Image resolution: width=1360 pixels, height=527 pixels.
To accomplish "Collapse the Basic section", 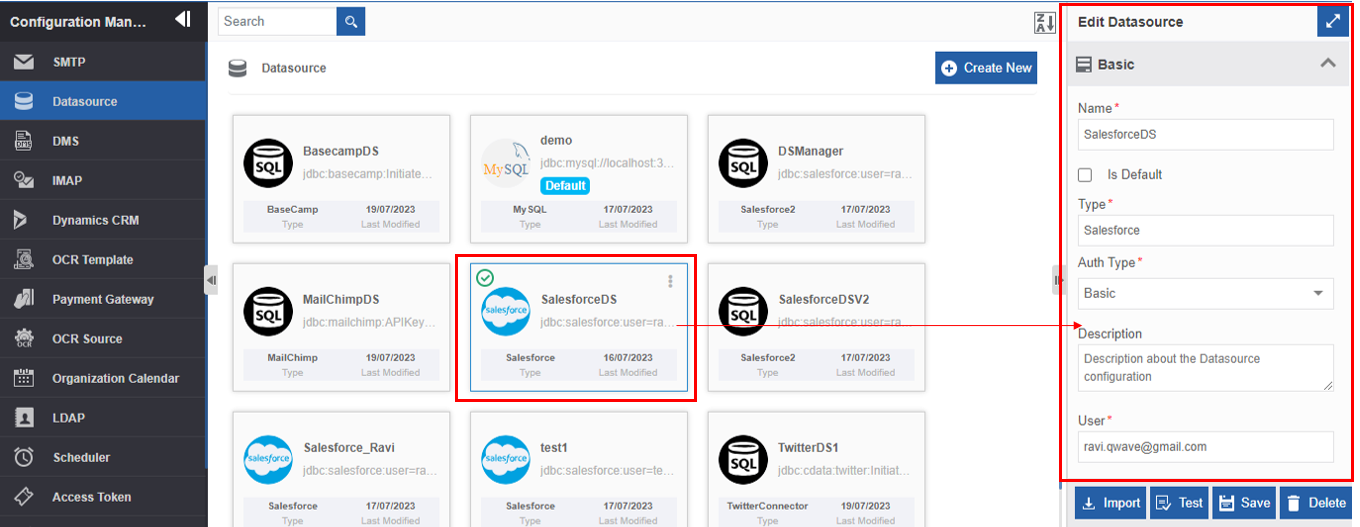I will click(x=1327, y=63).
